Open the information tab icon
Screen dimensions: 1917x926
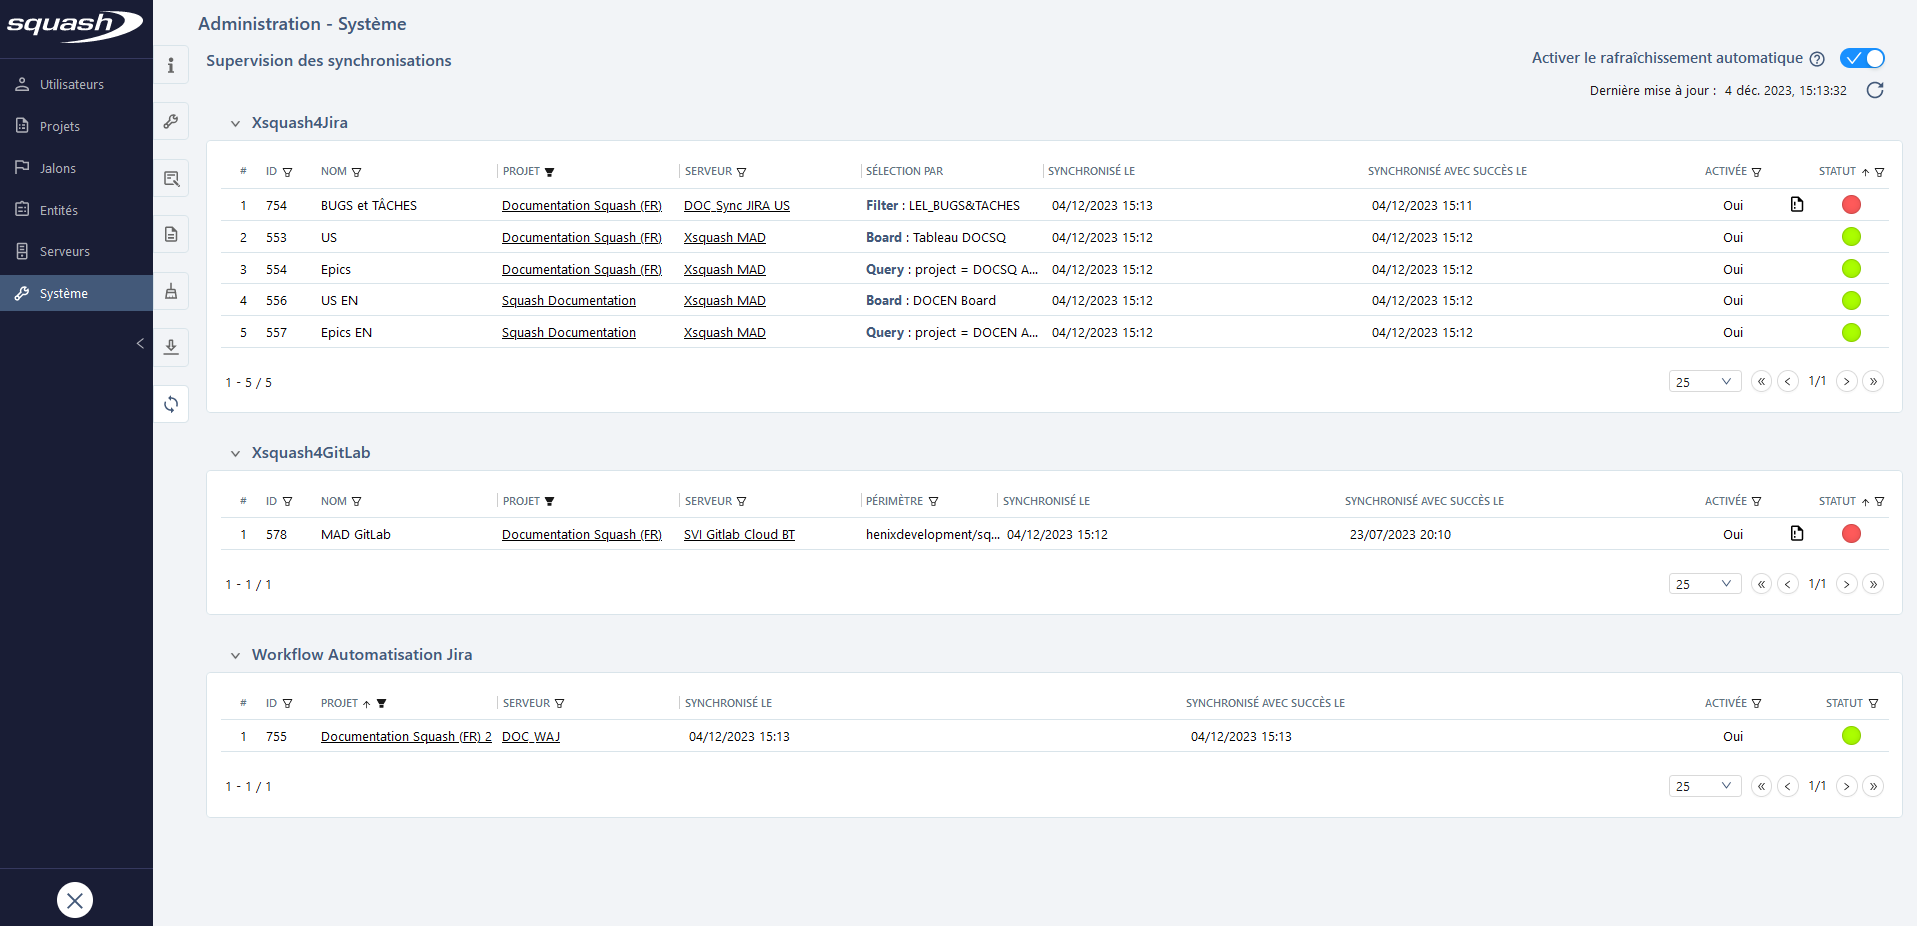pos(171,66)
